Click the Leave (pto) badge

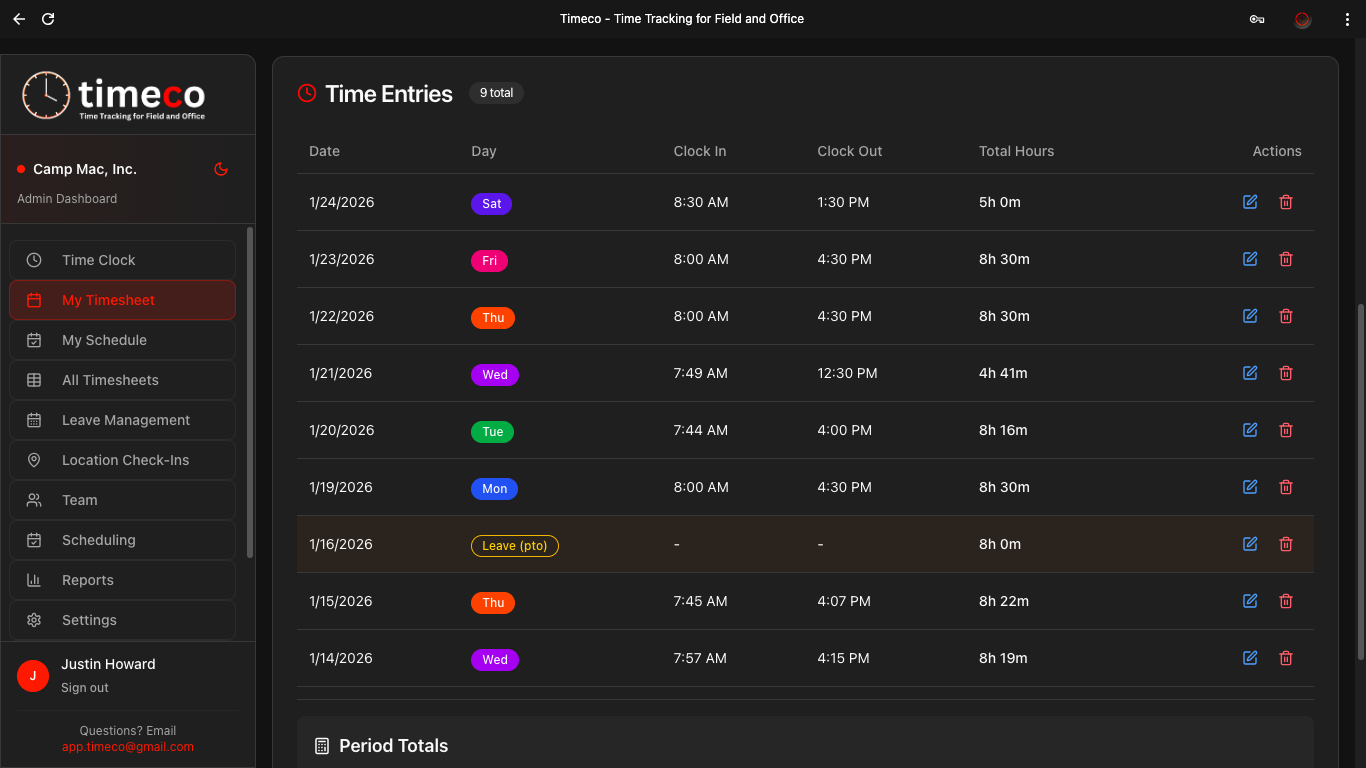point(515,545)
